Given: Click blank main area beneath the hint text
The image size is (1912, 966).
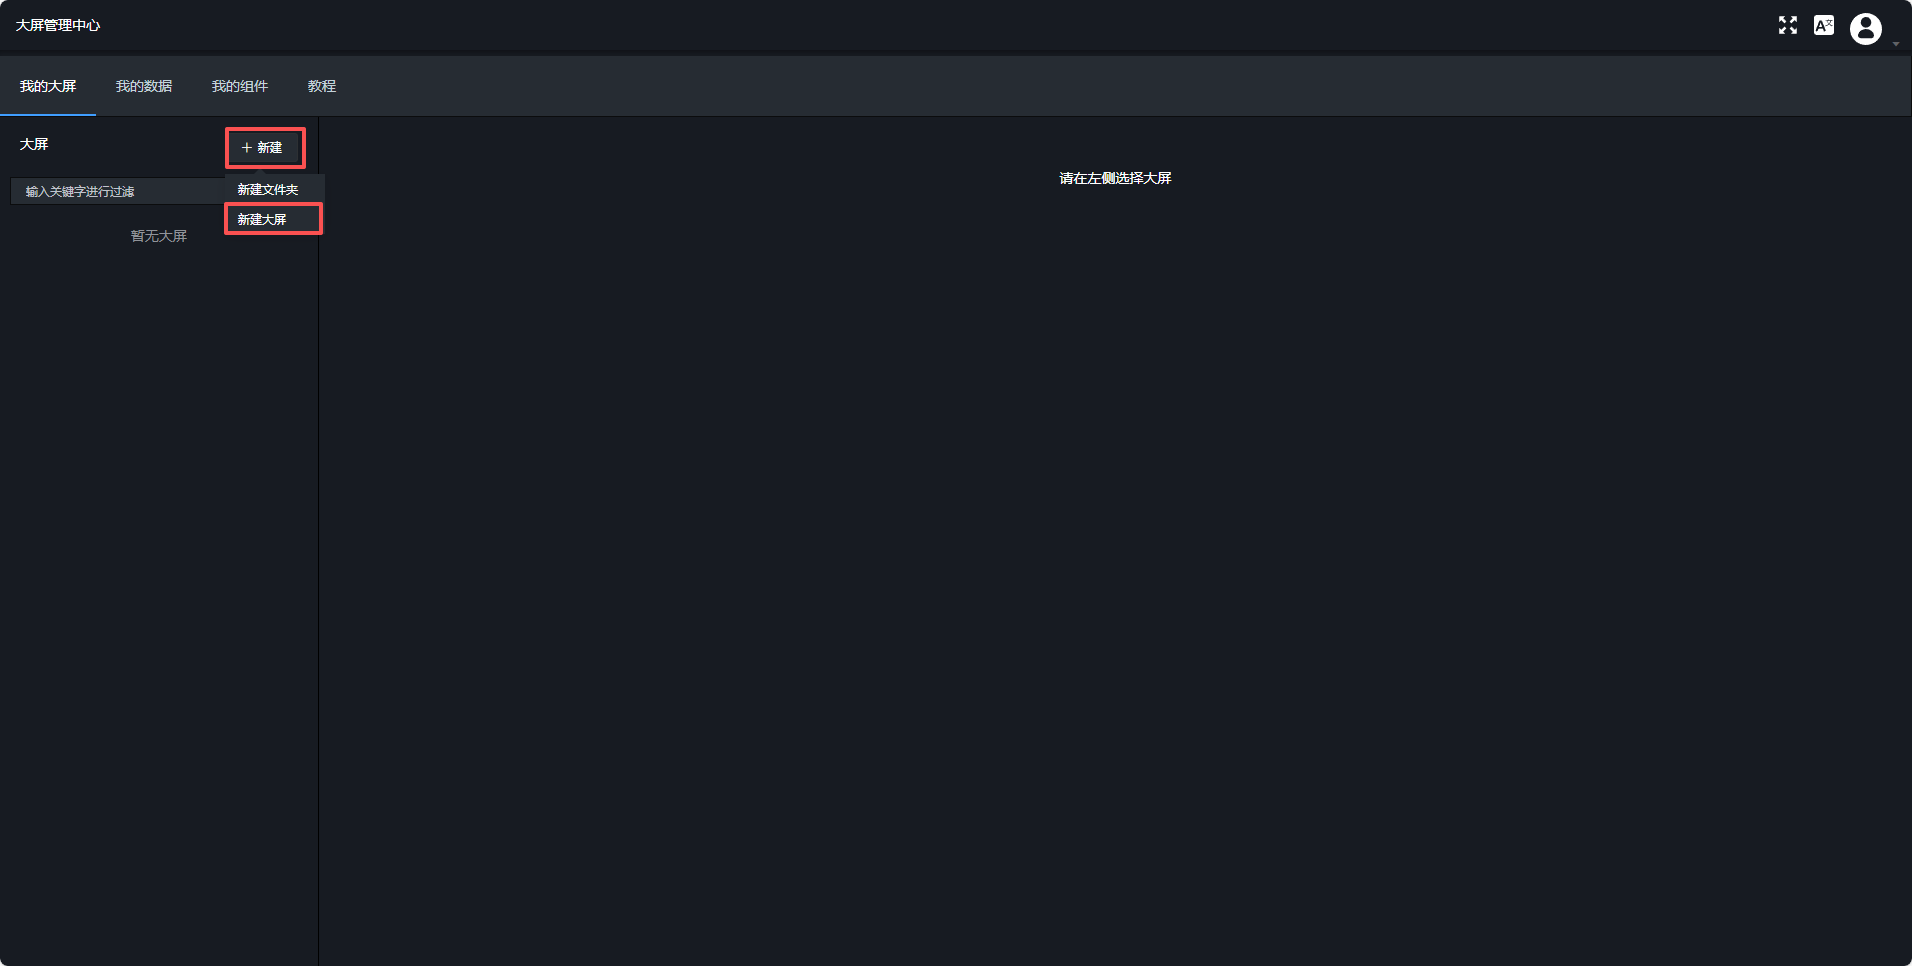Looking at the screenshot, I should [1115, 570].
